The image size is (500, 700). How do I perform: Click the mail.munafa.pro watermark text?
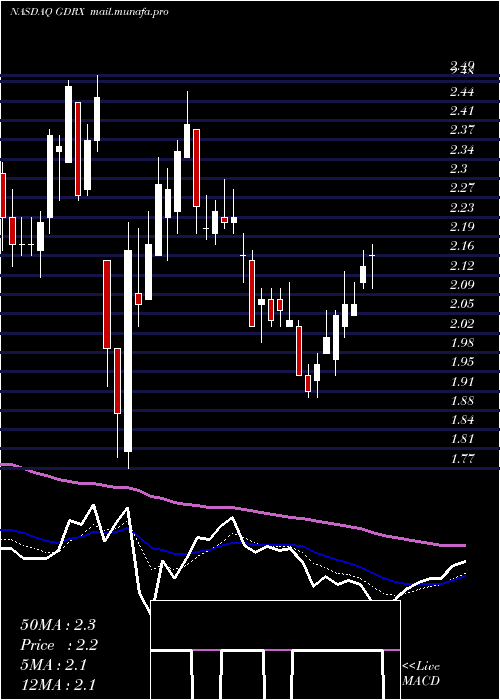(129, 12)
